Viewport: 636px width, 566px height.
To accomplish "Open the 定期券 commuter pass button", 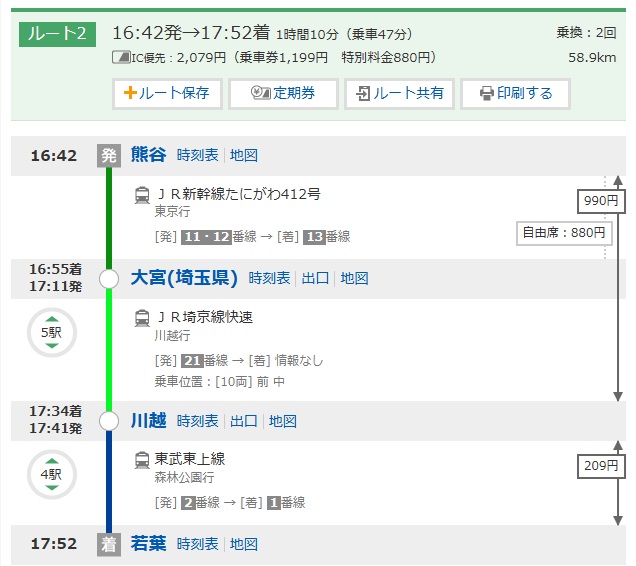I will tap(283, 93).
